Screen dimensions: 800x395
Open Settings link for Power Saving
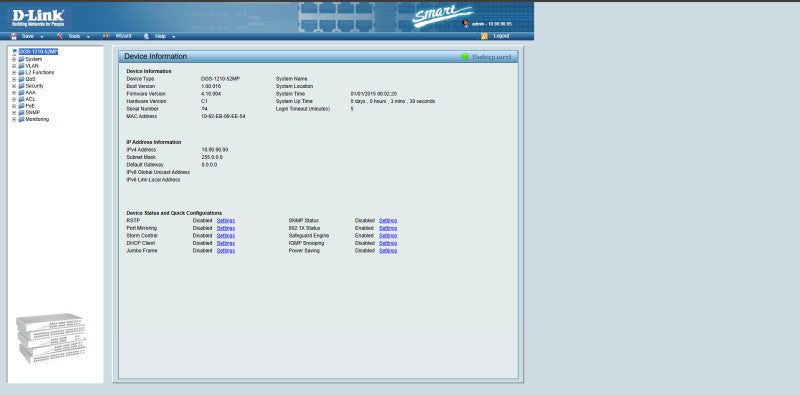pos(388,251)
